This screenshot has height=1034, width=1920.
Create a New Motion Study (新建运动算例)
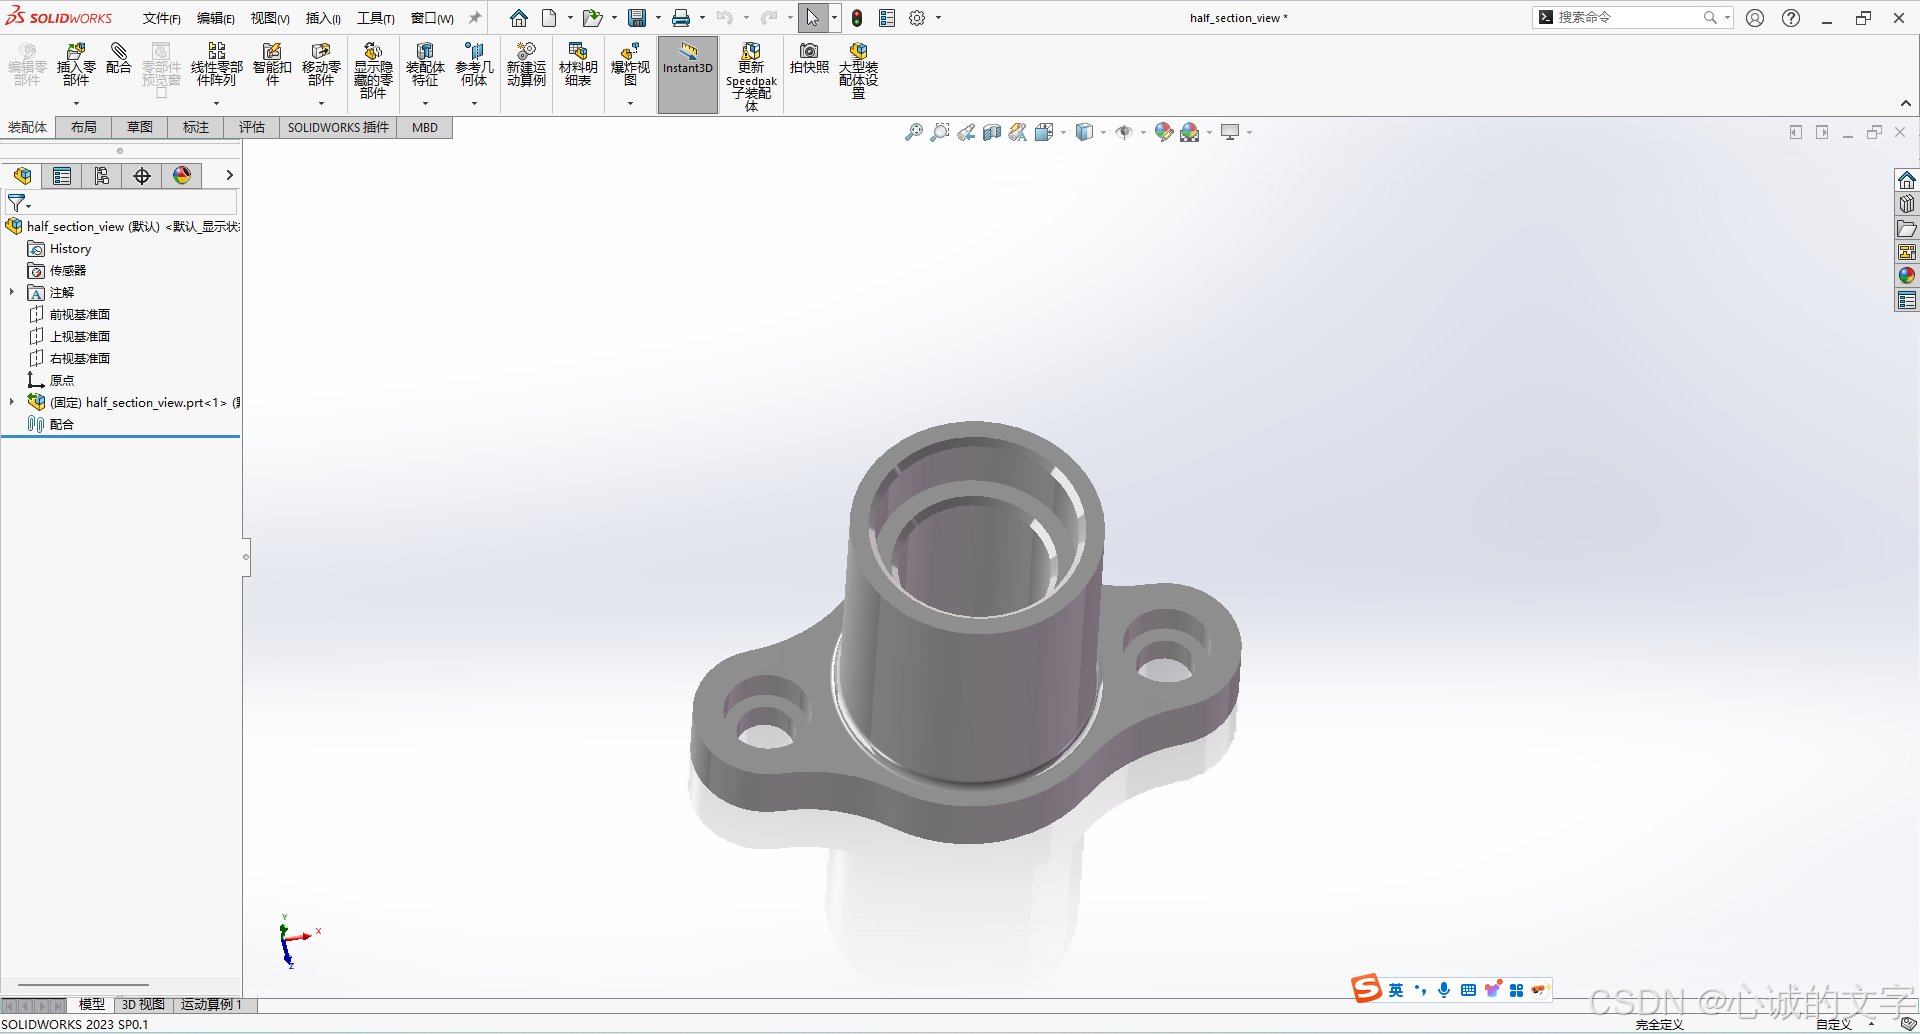click(x=526, y=64)
